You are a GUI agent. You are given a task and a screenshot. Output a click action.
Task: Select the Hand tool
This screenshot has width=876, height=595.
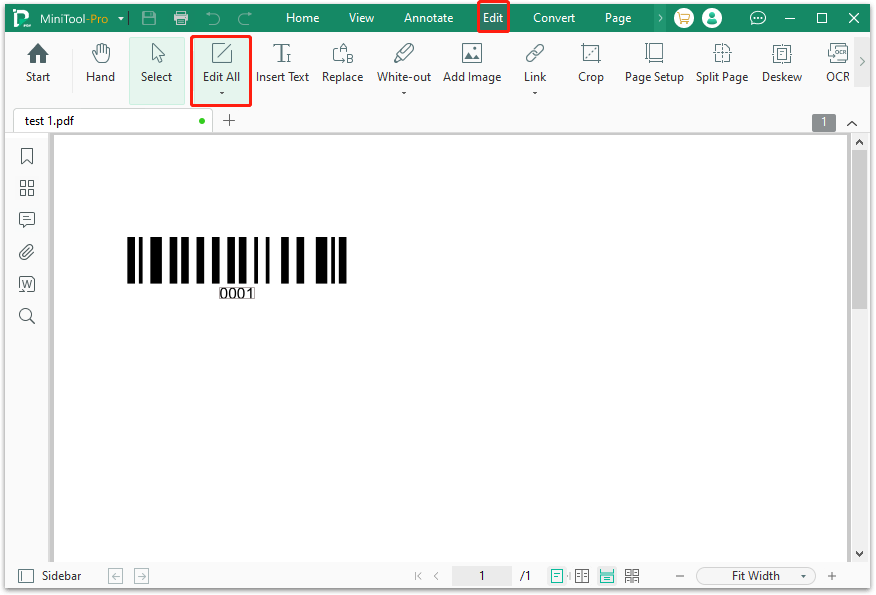click(101, 64)
